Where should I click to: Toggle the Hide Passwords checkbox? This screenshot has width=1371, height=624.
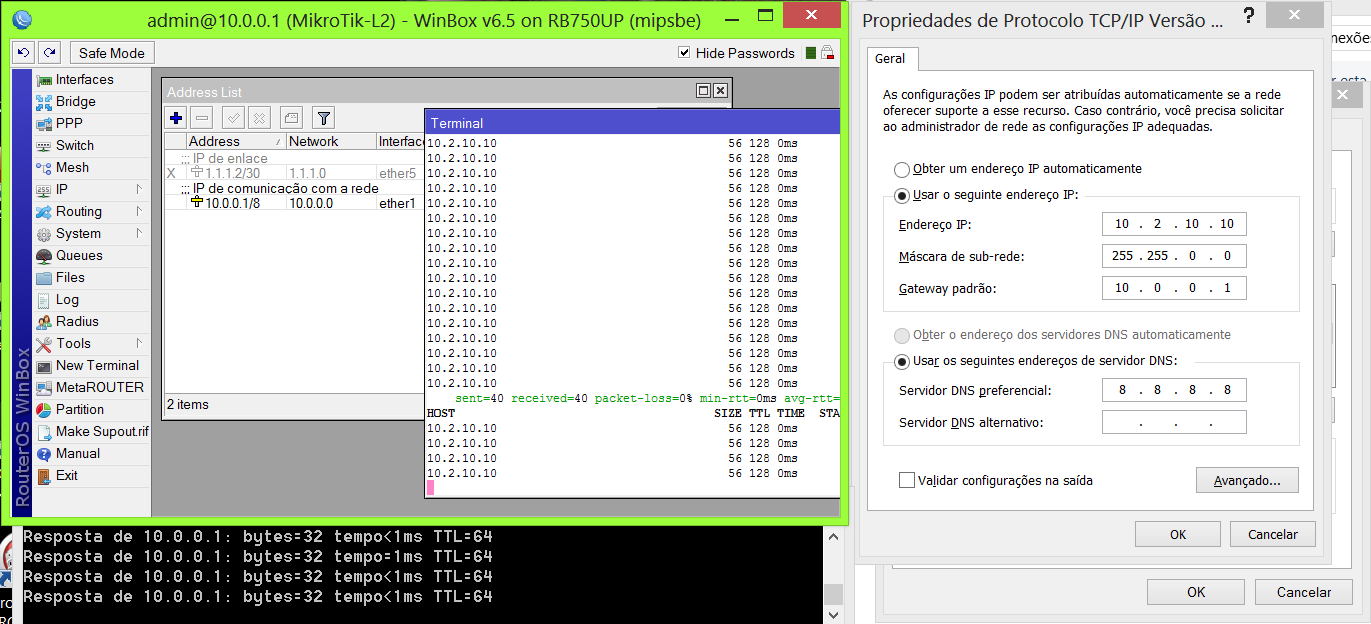click(x=684, y=53)
